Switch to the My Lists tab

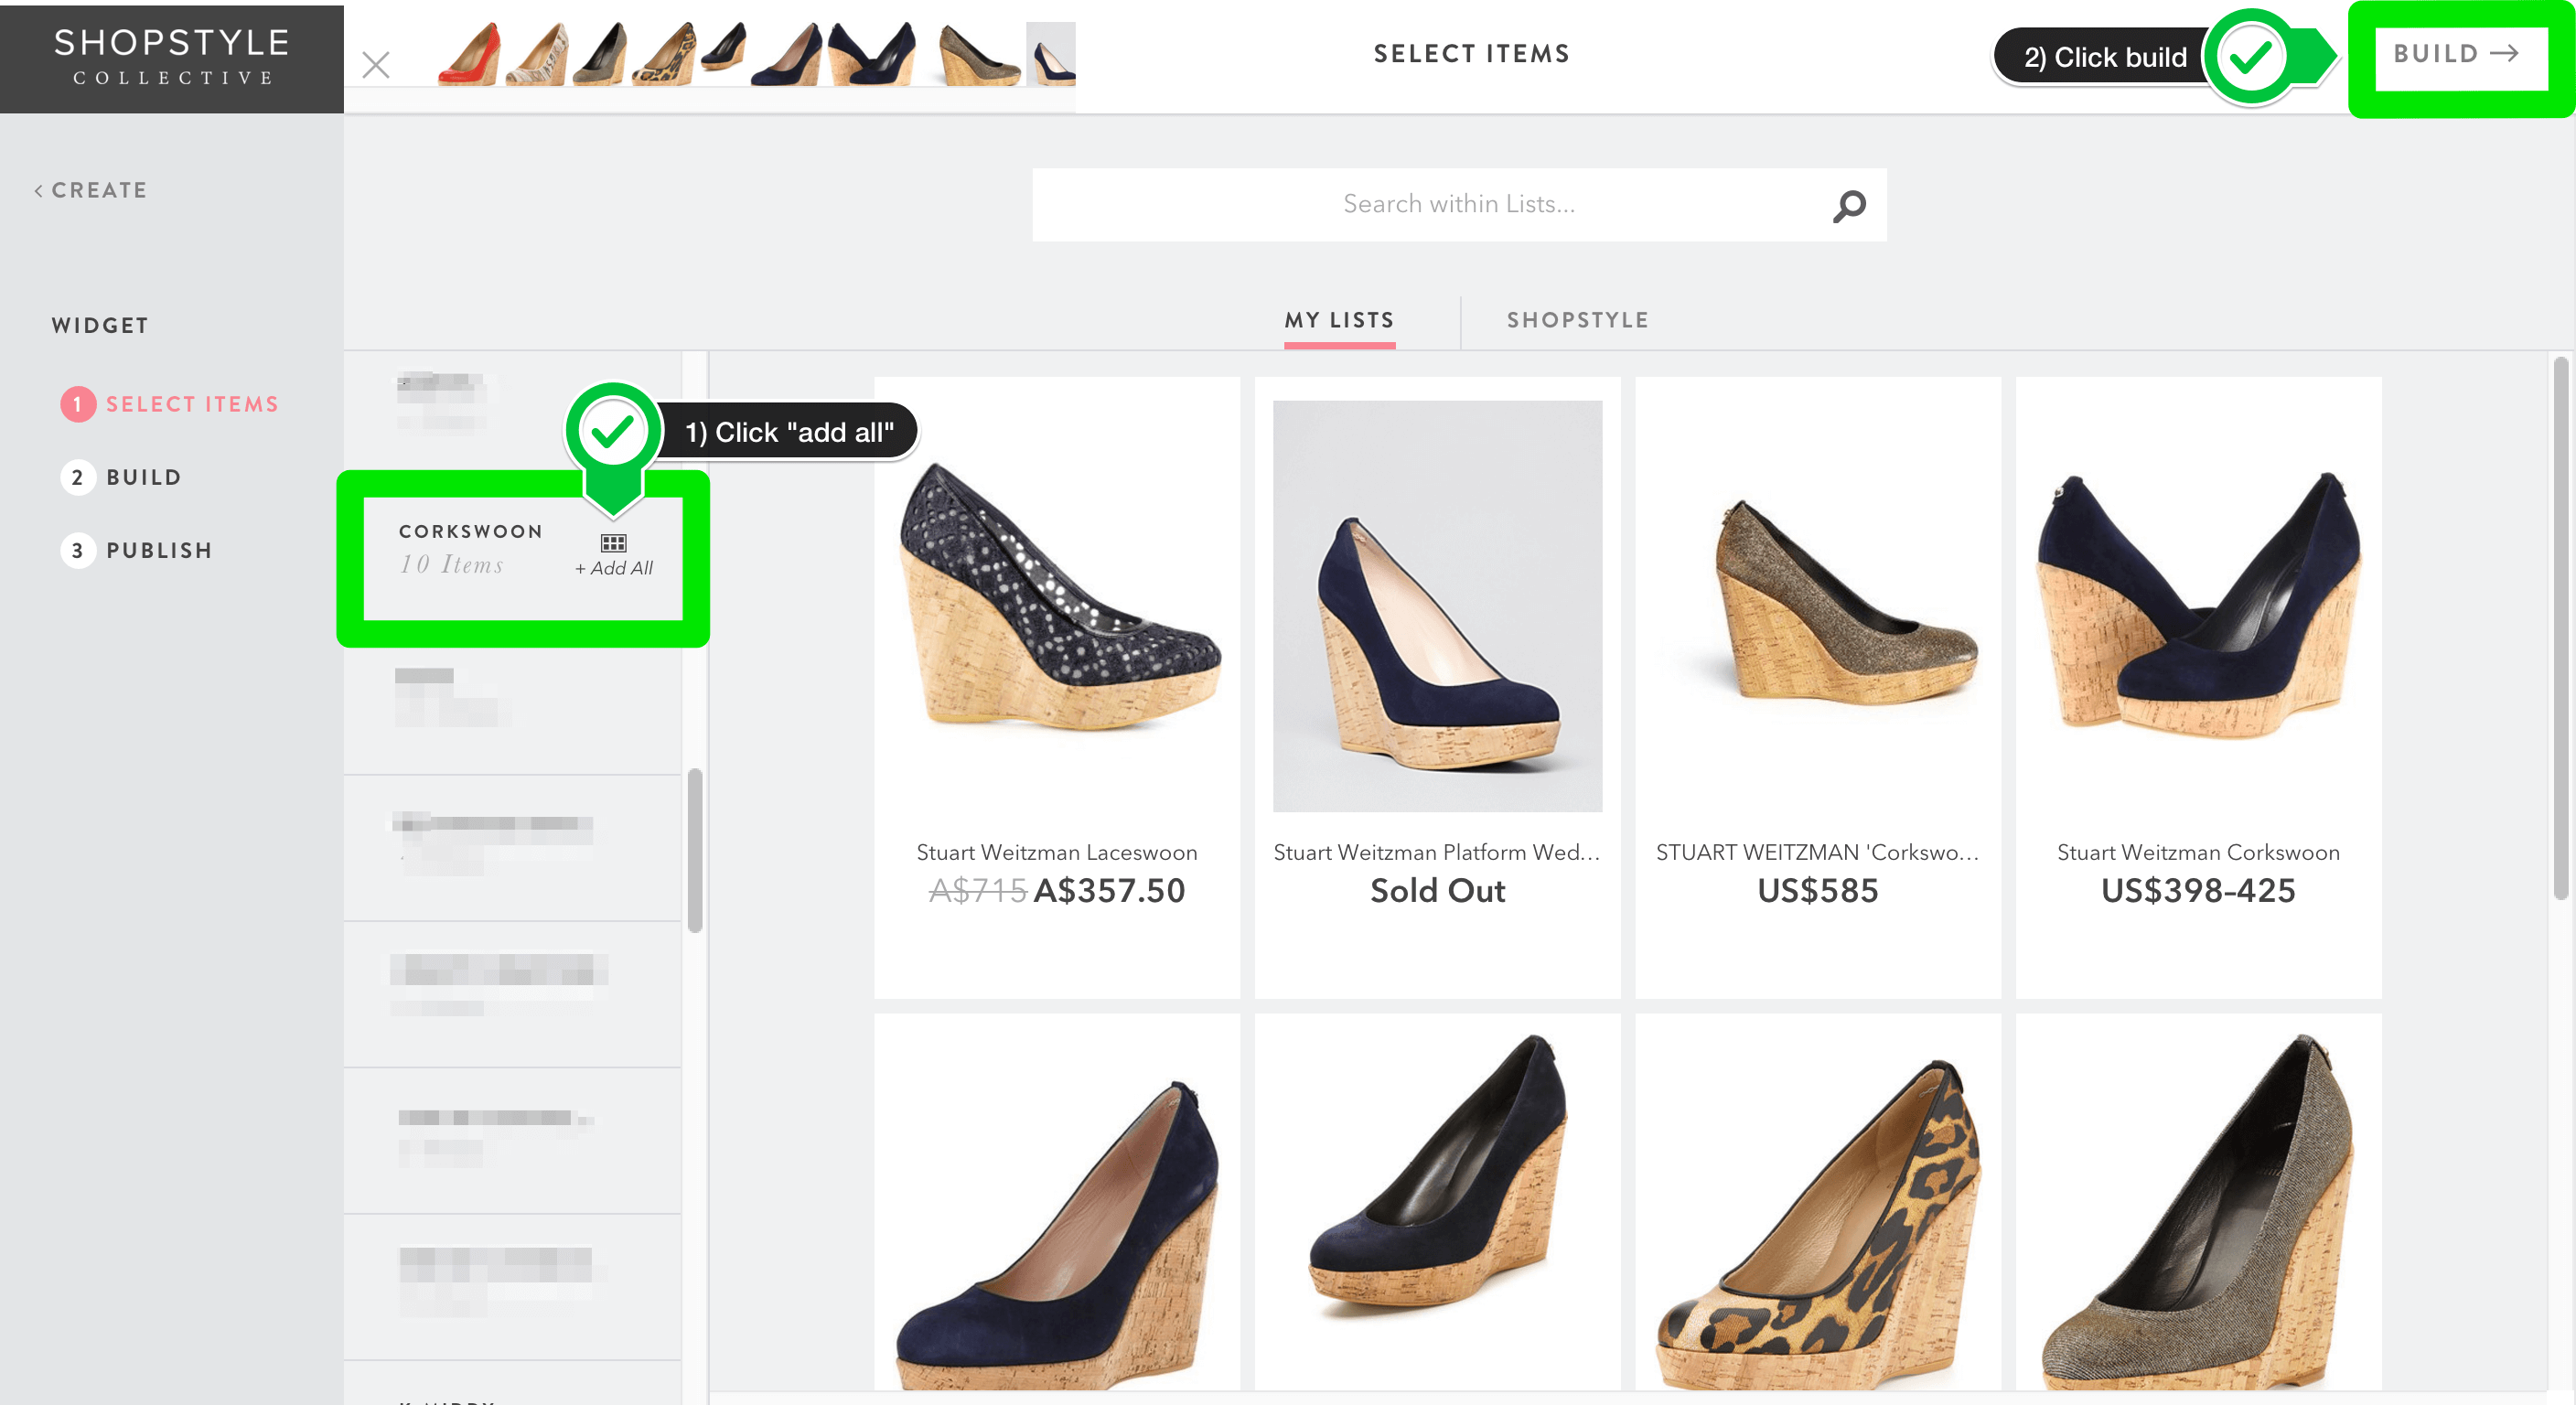click(x=1338, y=320)
